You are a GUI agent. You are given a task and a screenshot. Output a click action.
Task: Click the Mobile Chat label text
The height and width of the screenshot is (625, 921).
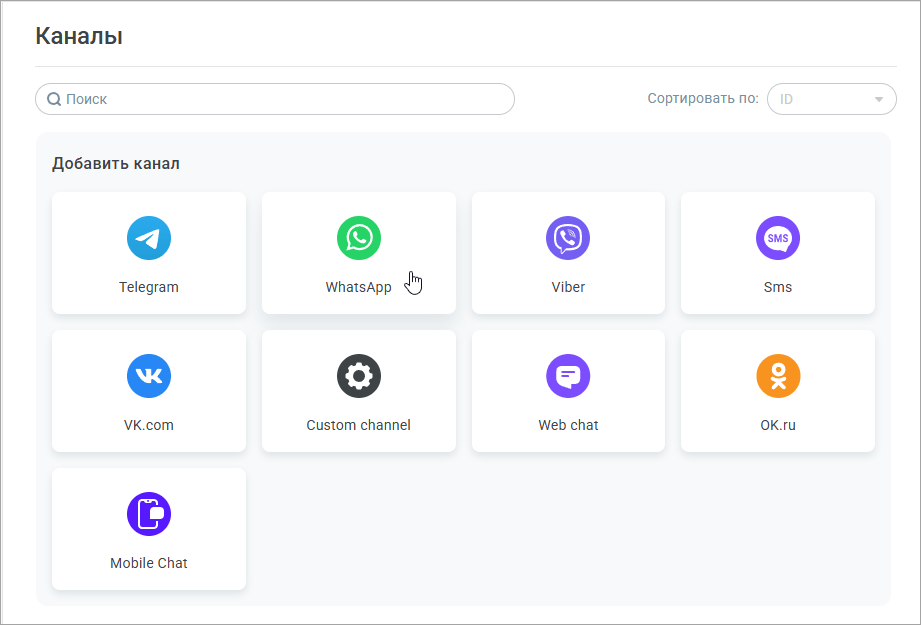click(x=149, y=563)
